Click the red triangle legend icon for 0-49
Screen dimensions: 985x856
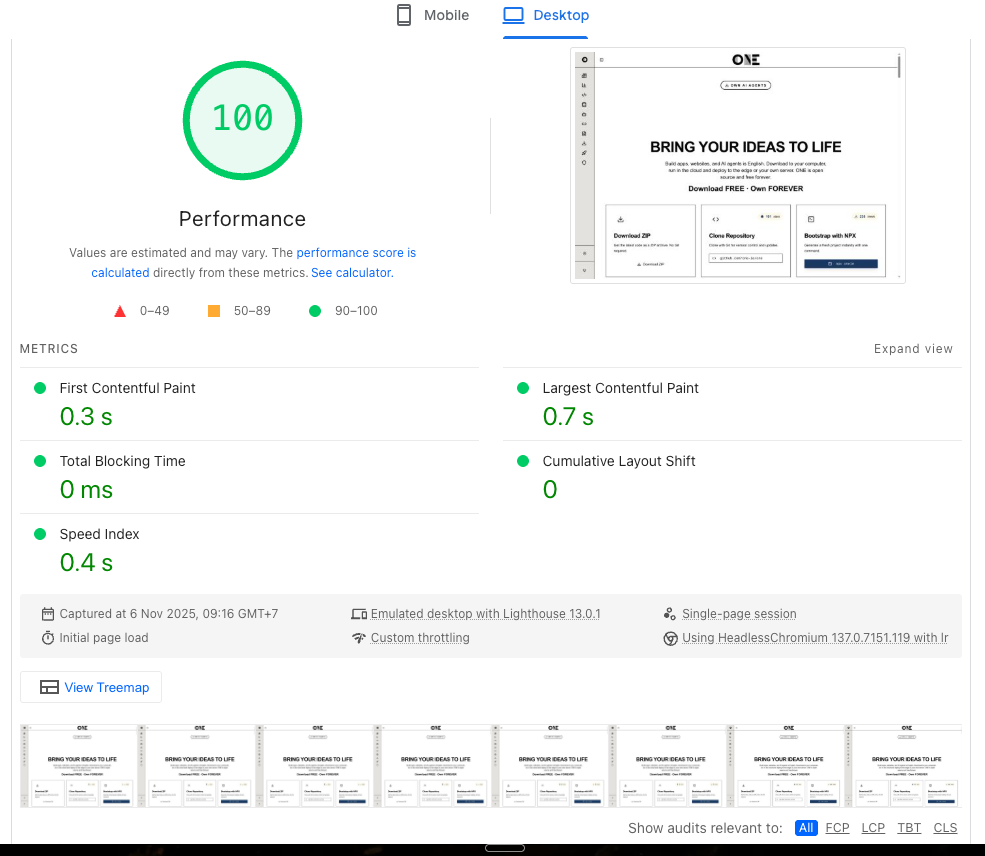[120, 310]
